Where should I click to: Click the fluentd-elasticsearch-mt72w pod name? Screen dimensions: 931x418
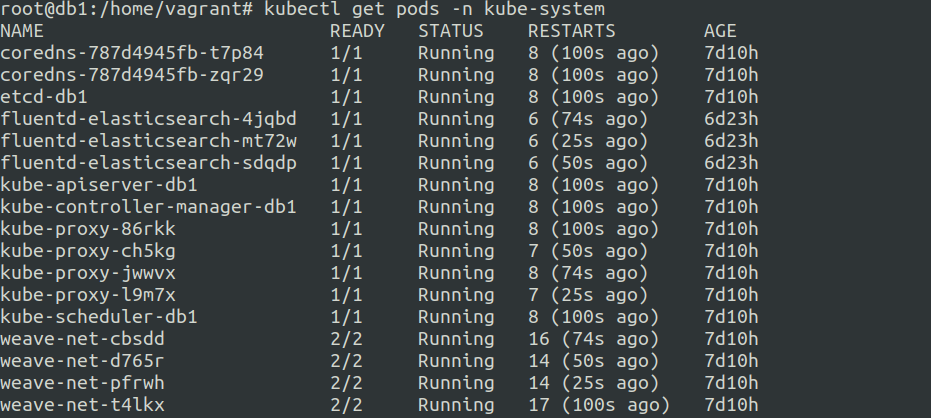[149, 141]
